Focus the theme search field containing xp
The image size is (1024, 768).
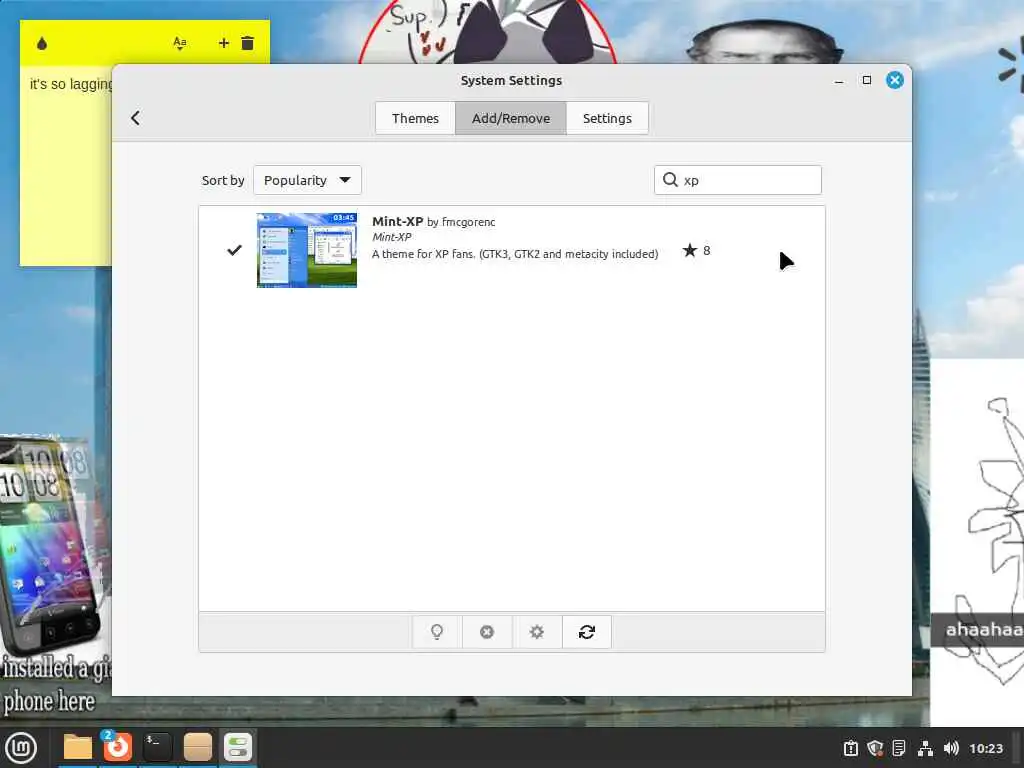click(737, 180)
